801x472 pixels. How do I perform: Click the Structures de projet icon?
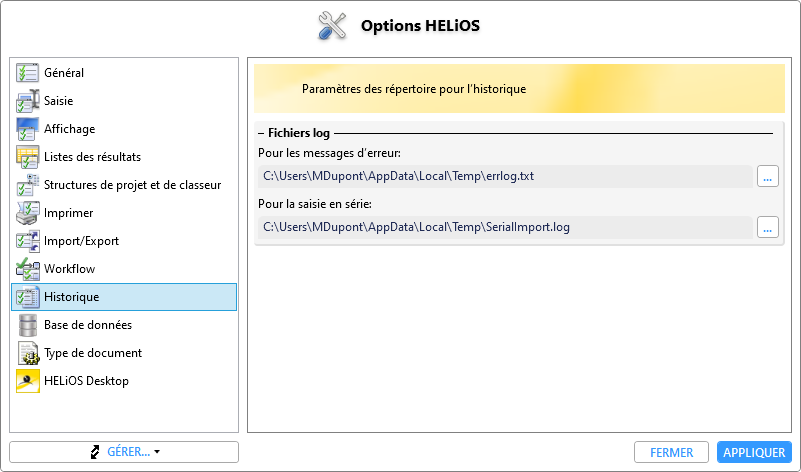click(x=28, y=185)
